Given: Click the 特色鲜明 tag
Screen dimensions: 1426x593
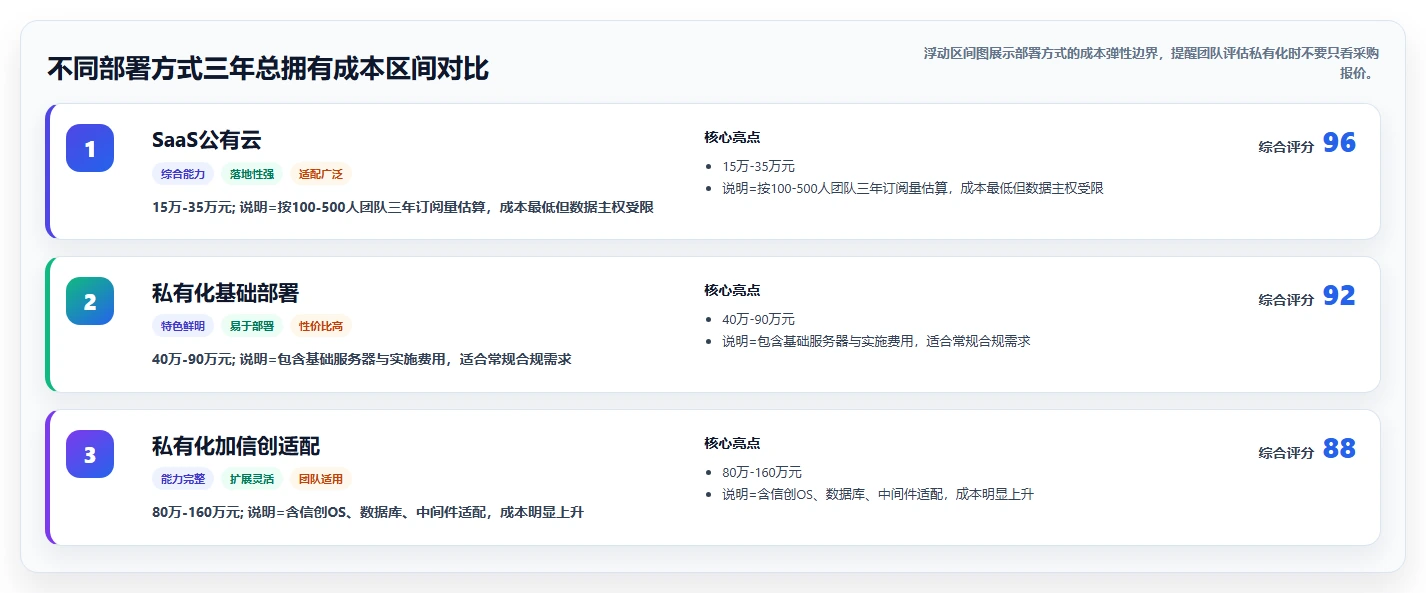Looking at the screenshot, I should coord(183,326).
